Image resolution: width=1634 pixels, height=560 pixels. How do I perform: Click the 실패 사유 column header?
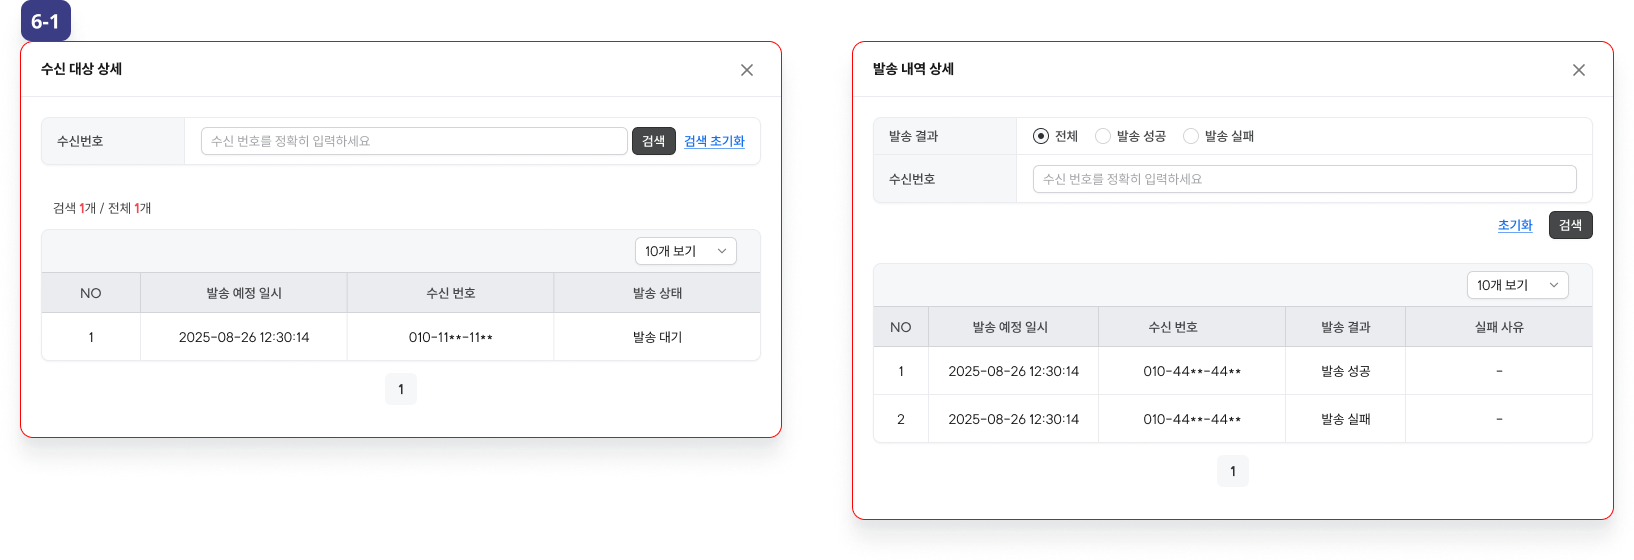click(x=1498, y=327)
